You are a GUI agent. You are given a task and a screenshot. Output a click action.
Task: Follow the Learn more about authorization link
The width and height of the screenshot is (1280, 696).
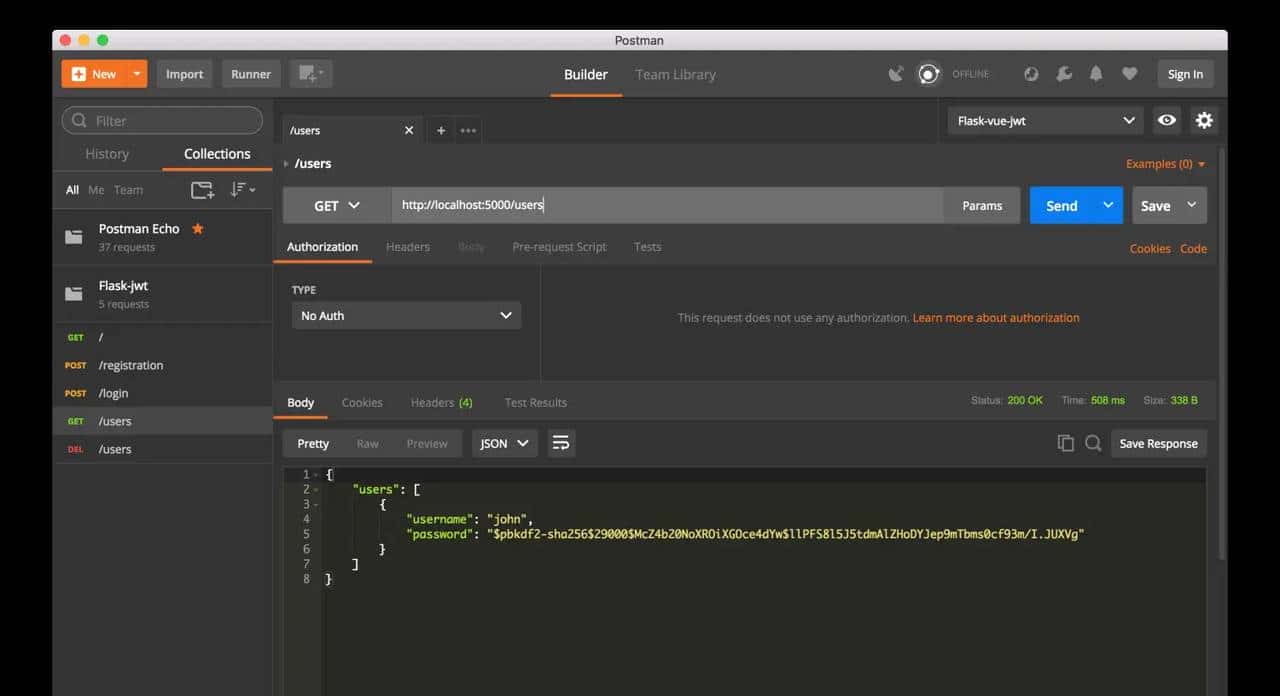(996, 318)
